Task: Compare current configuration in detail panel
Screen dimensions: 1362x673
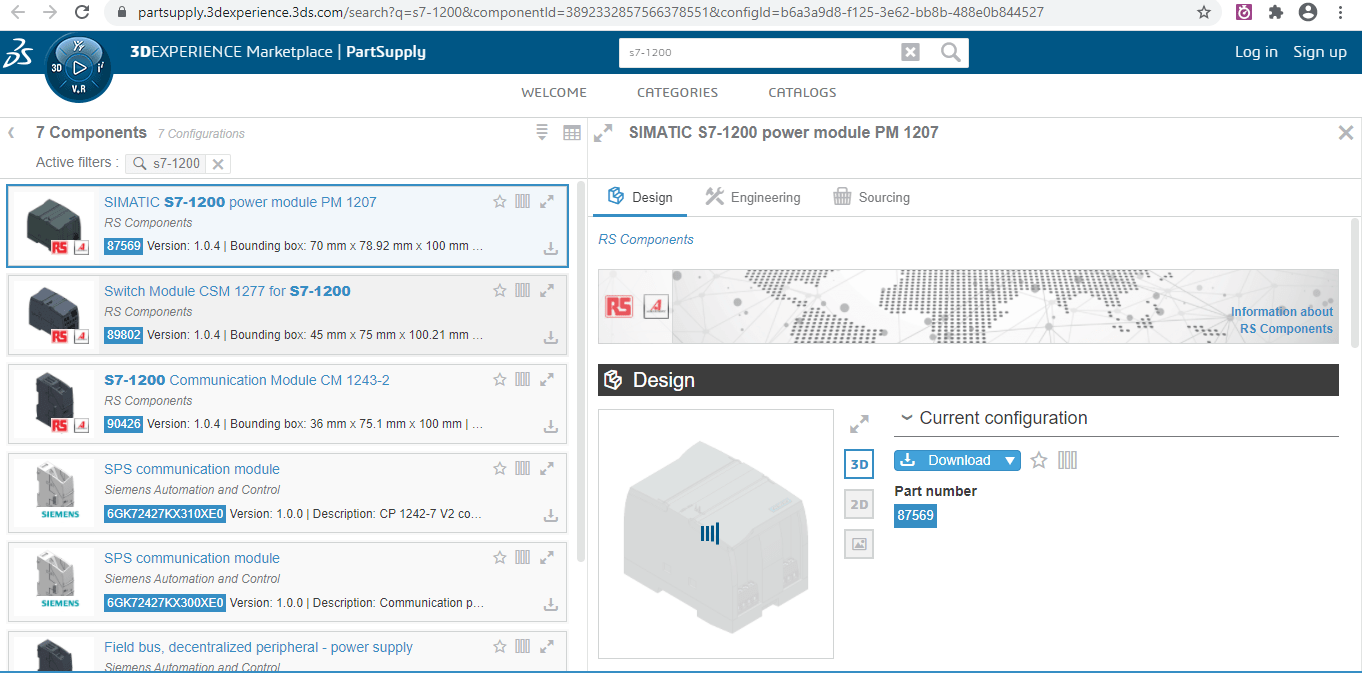Action: 1067,460
